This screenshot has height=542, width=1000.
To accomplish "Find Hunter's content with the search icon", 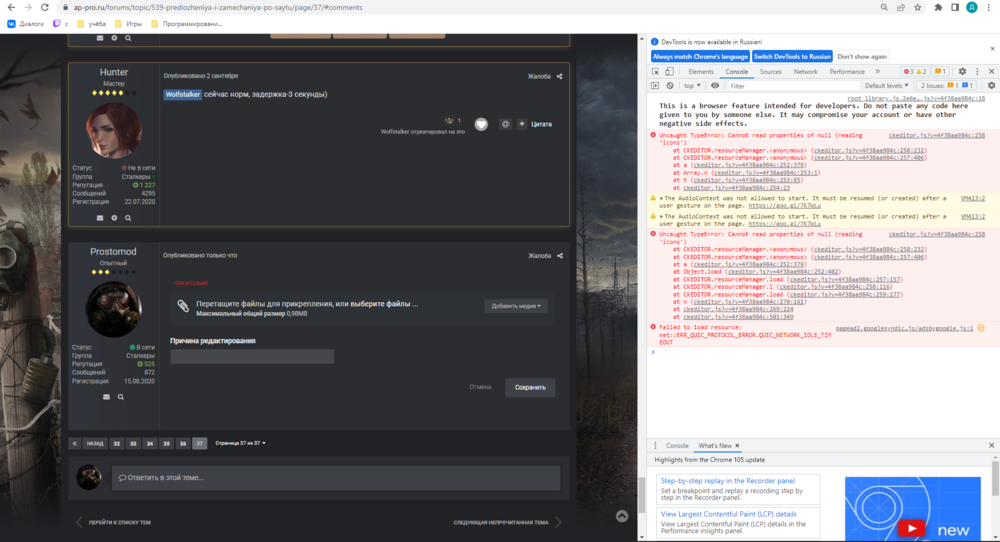I will 128,218.
